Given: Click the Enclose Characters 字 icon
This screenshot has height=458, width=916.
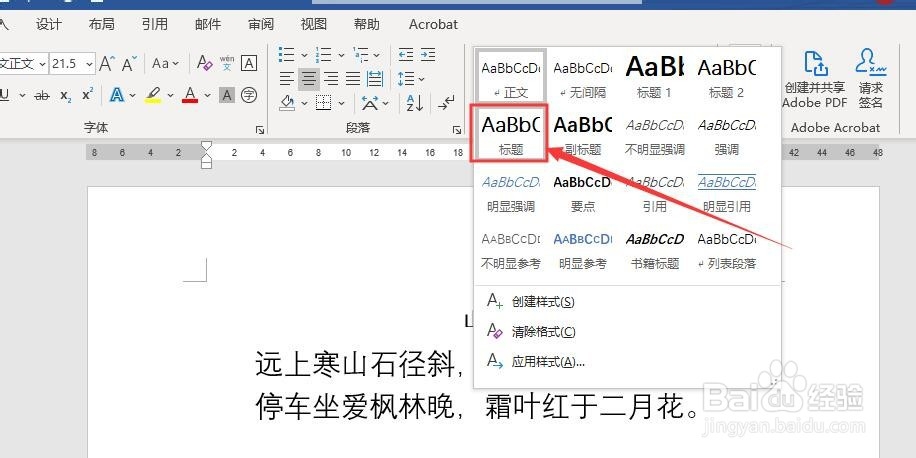Looking at the screenshot, I should click(249, 95).
